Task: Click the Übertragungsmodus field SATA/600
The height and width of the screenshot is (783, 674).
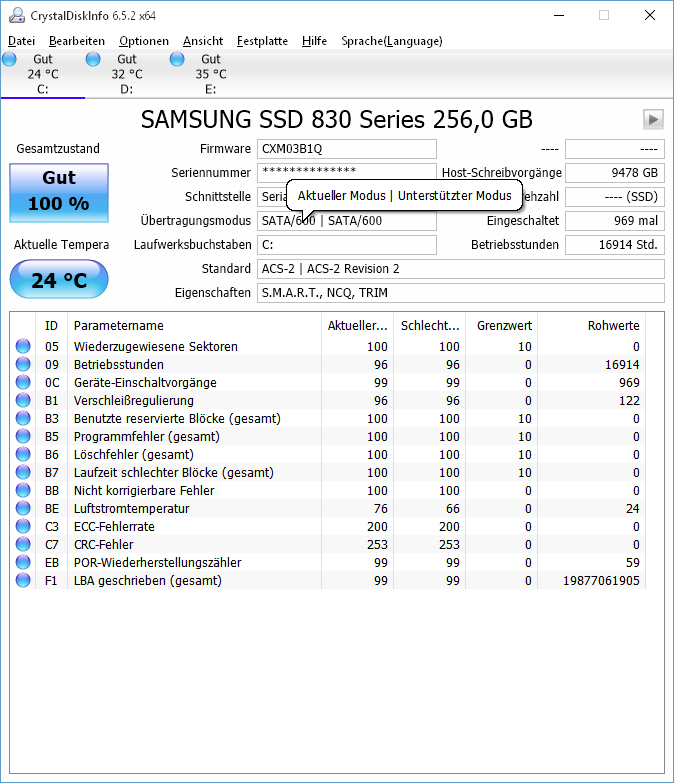Action: 347,223
